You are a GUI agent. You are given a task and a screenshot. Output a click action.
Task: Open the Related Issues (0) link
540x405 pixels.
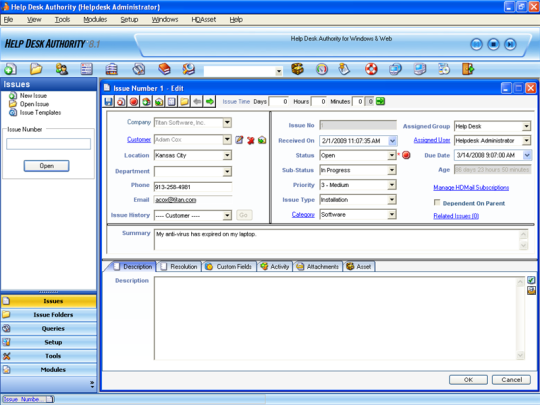point(456,216)
